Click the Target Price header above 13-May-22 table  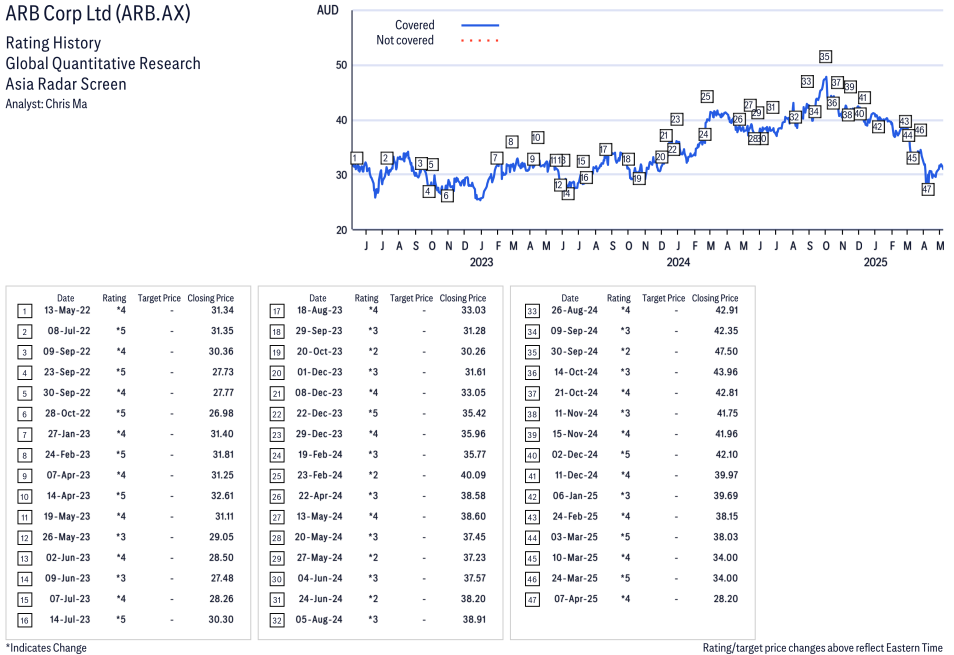(159, 298)
